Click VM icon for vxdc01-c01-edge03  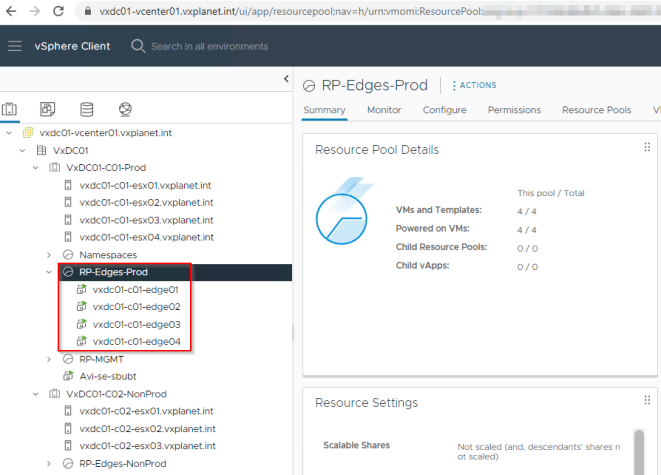click(x=81, y=324)
